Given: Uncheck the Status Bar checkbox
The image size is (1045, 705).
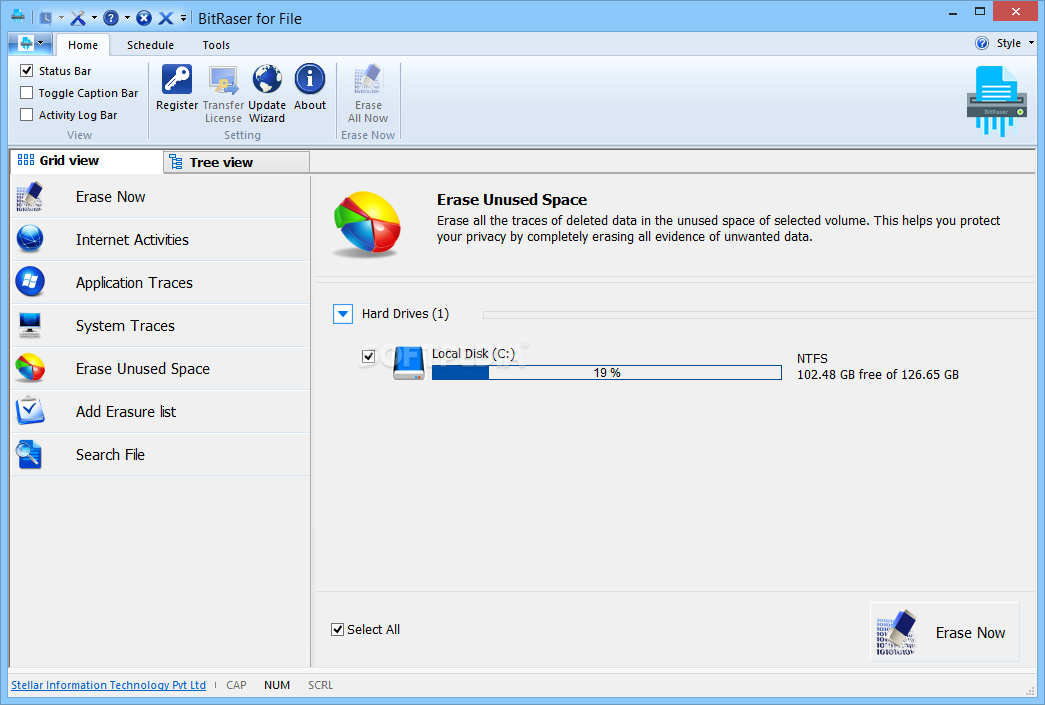Looking at the screenshot, I should click(x=27, y=71).
